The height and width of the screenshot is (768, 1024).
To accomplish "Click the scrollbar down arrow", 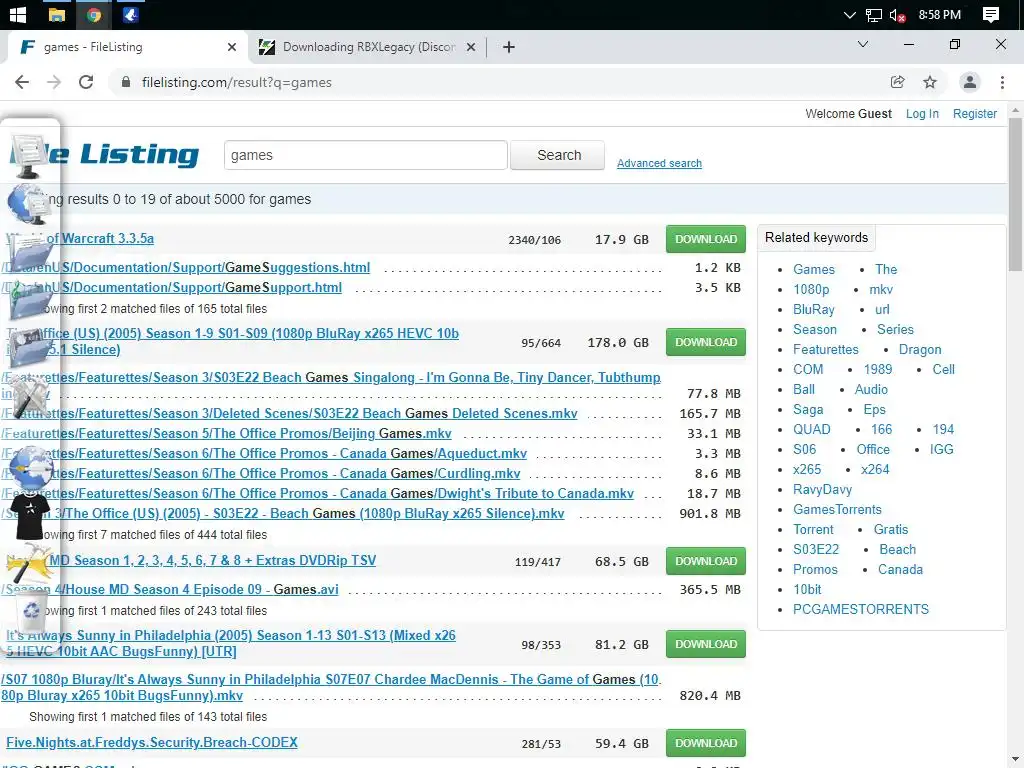I will point(1016,761).
